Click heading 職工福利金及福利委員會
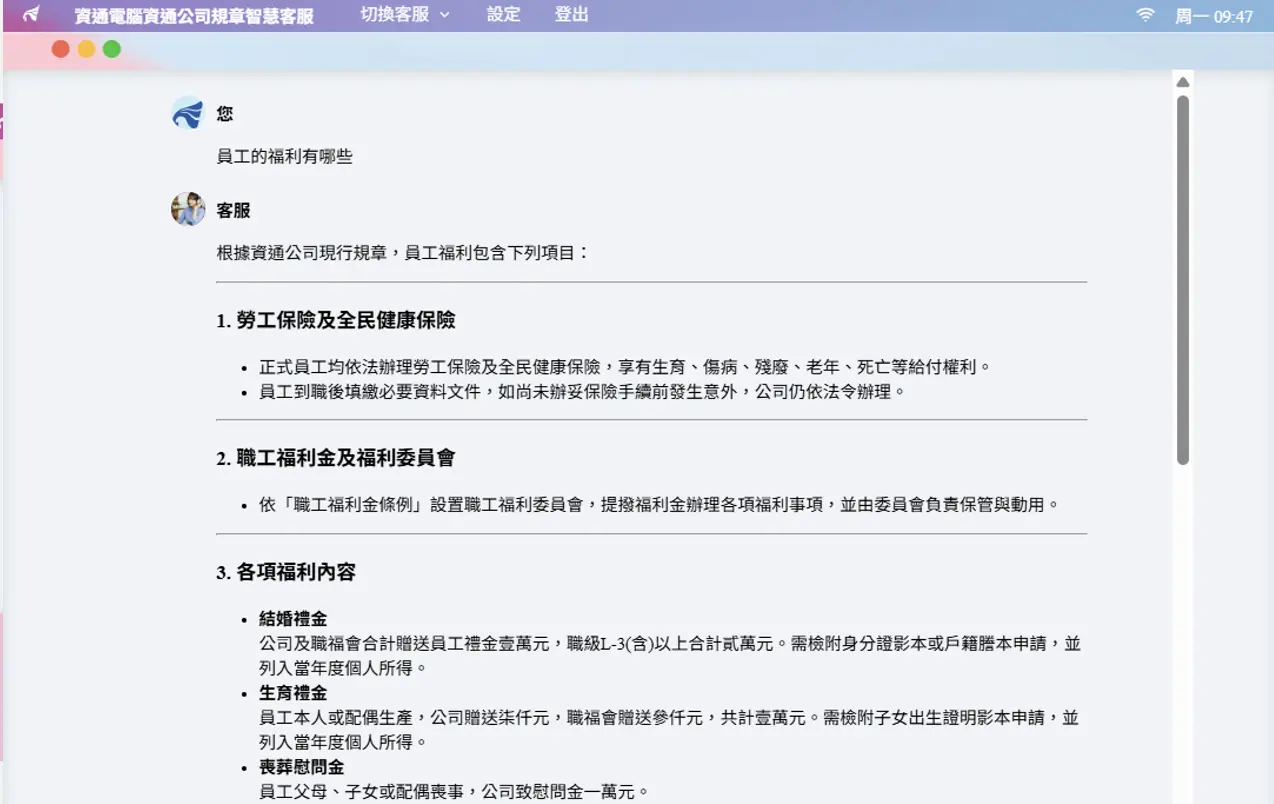Viewport: 1274px width, 804px height. (x=336, y=458)
